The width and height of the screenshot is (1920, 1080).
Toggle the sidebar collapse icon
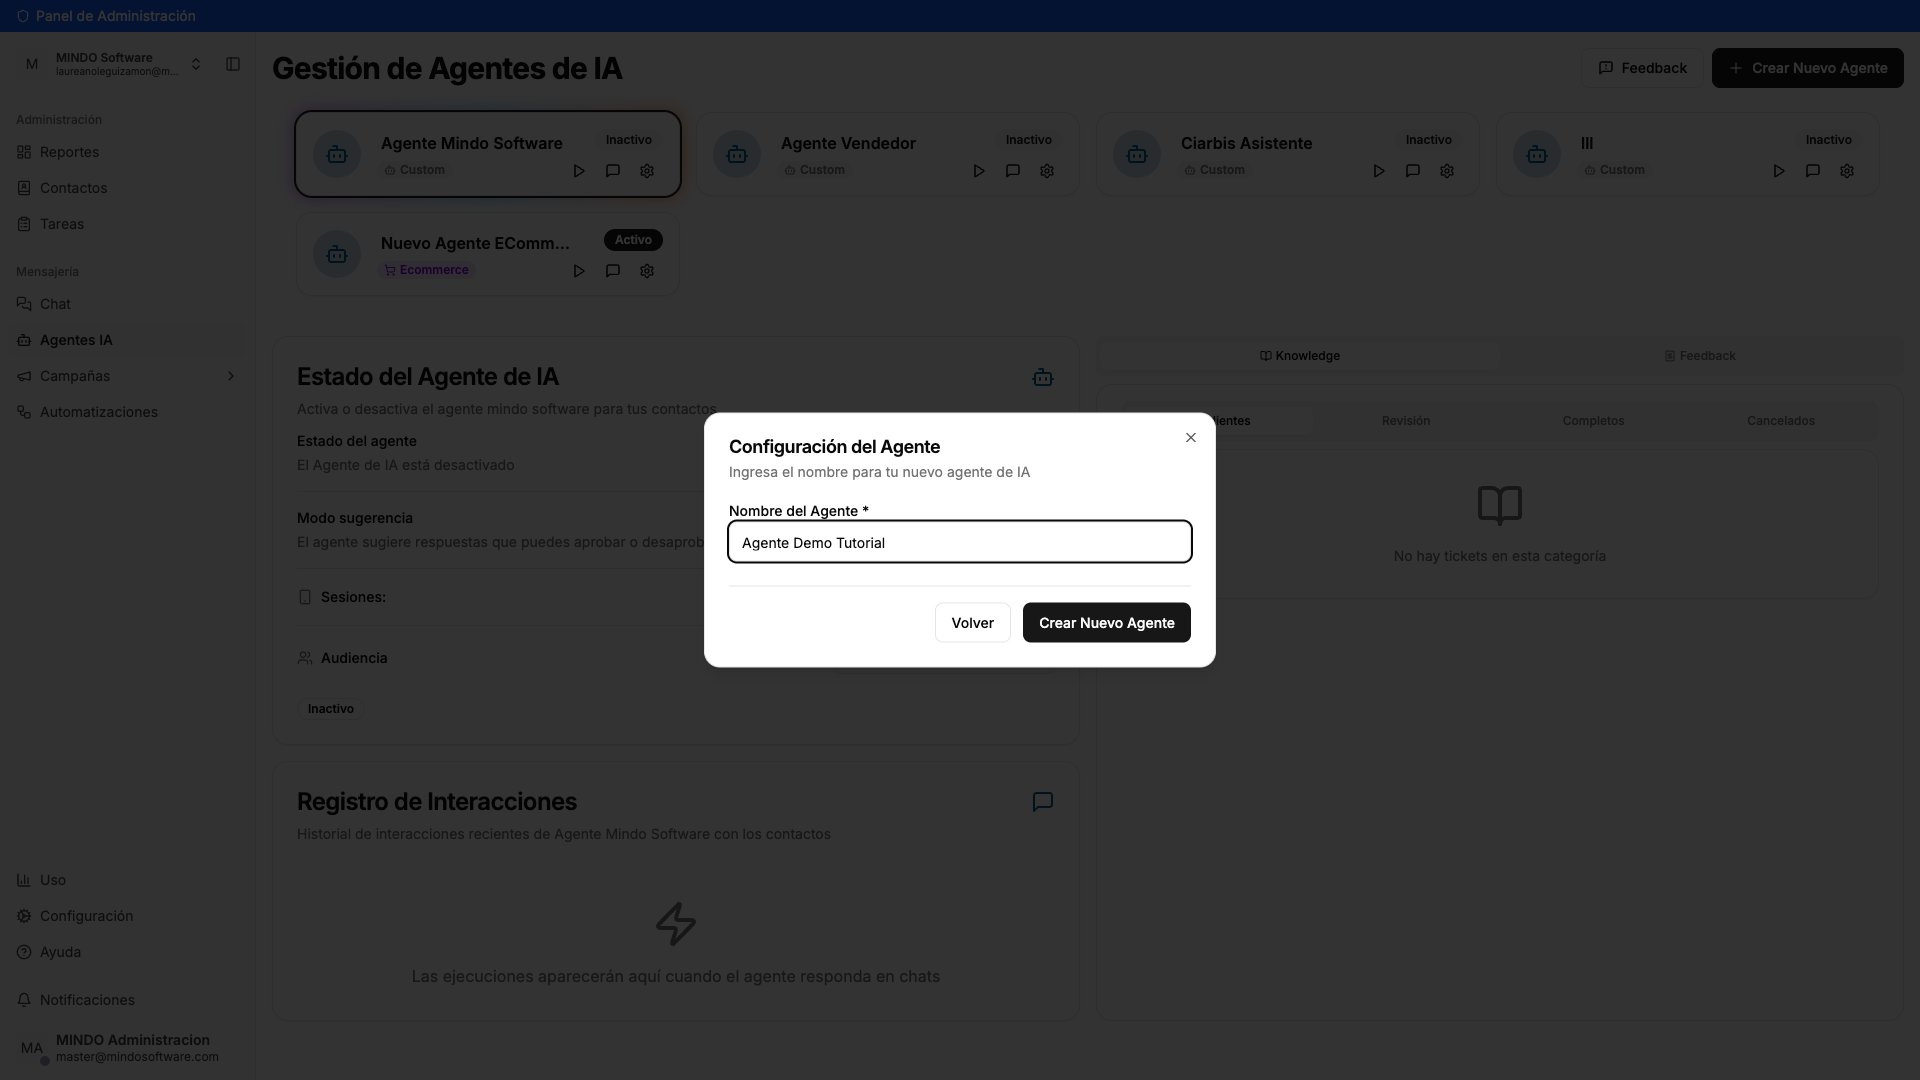233,64
